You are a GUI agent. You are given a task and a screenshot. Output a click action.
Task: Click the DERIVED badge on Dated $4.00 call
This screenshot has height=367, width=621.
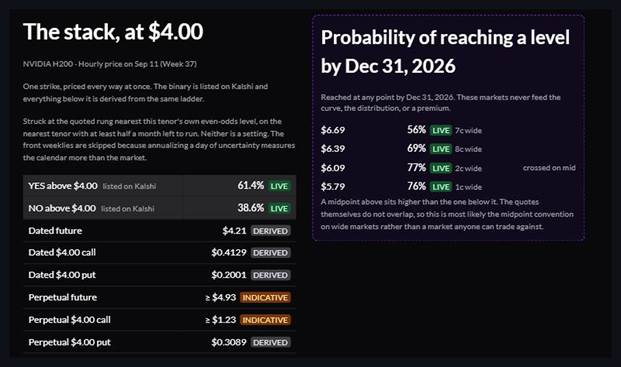(270, 253)
